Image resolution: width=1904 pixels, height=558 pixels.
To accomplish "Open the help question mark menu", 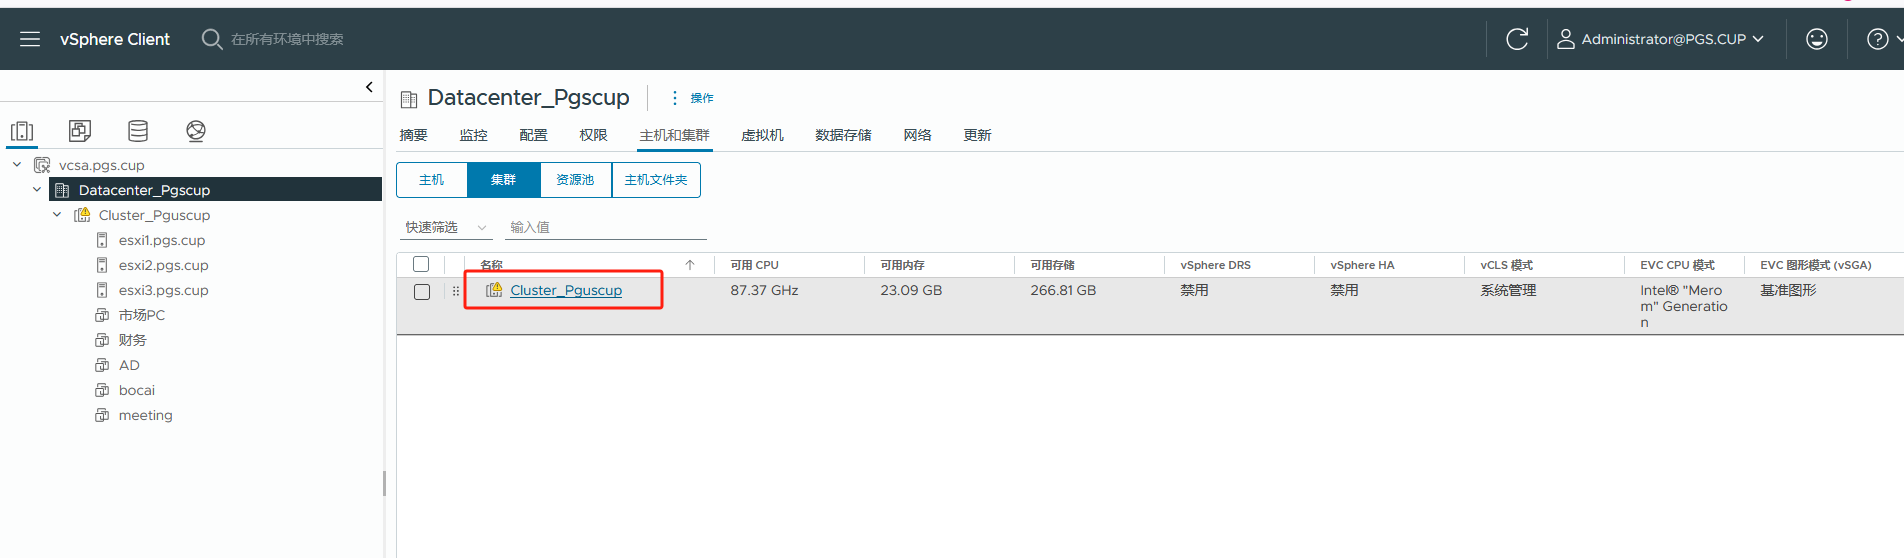I will [1878, 39].
